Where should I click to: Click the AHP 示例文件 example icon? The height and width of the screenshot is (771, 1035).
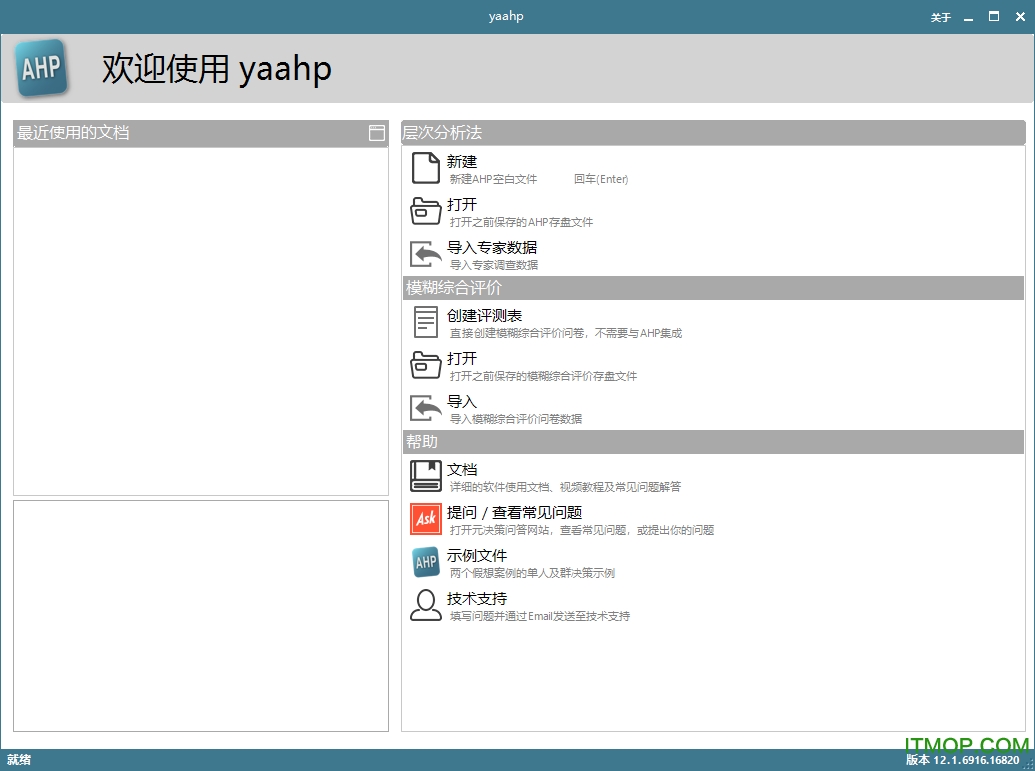pyautogui.click(x=425, y=562)
